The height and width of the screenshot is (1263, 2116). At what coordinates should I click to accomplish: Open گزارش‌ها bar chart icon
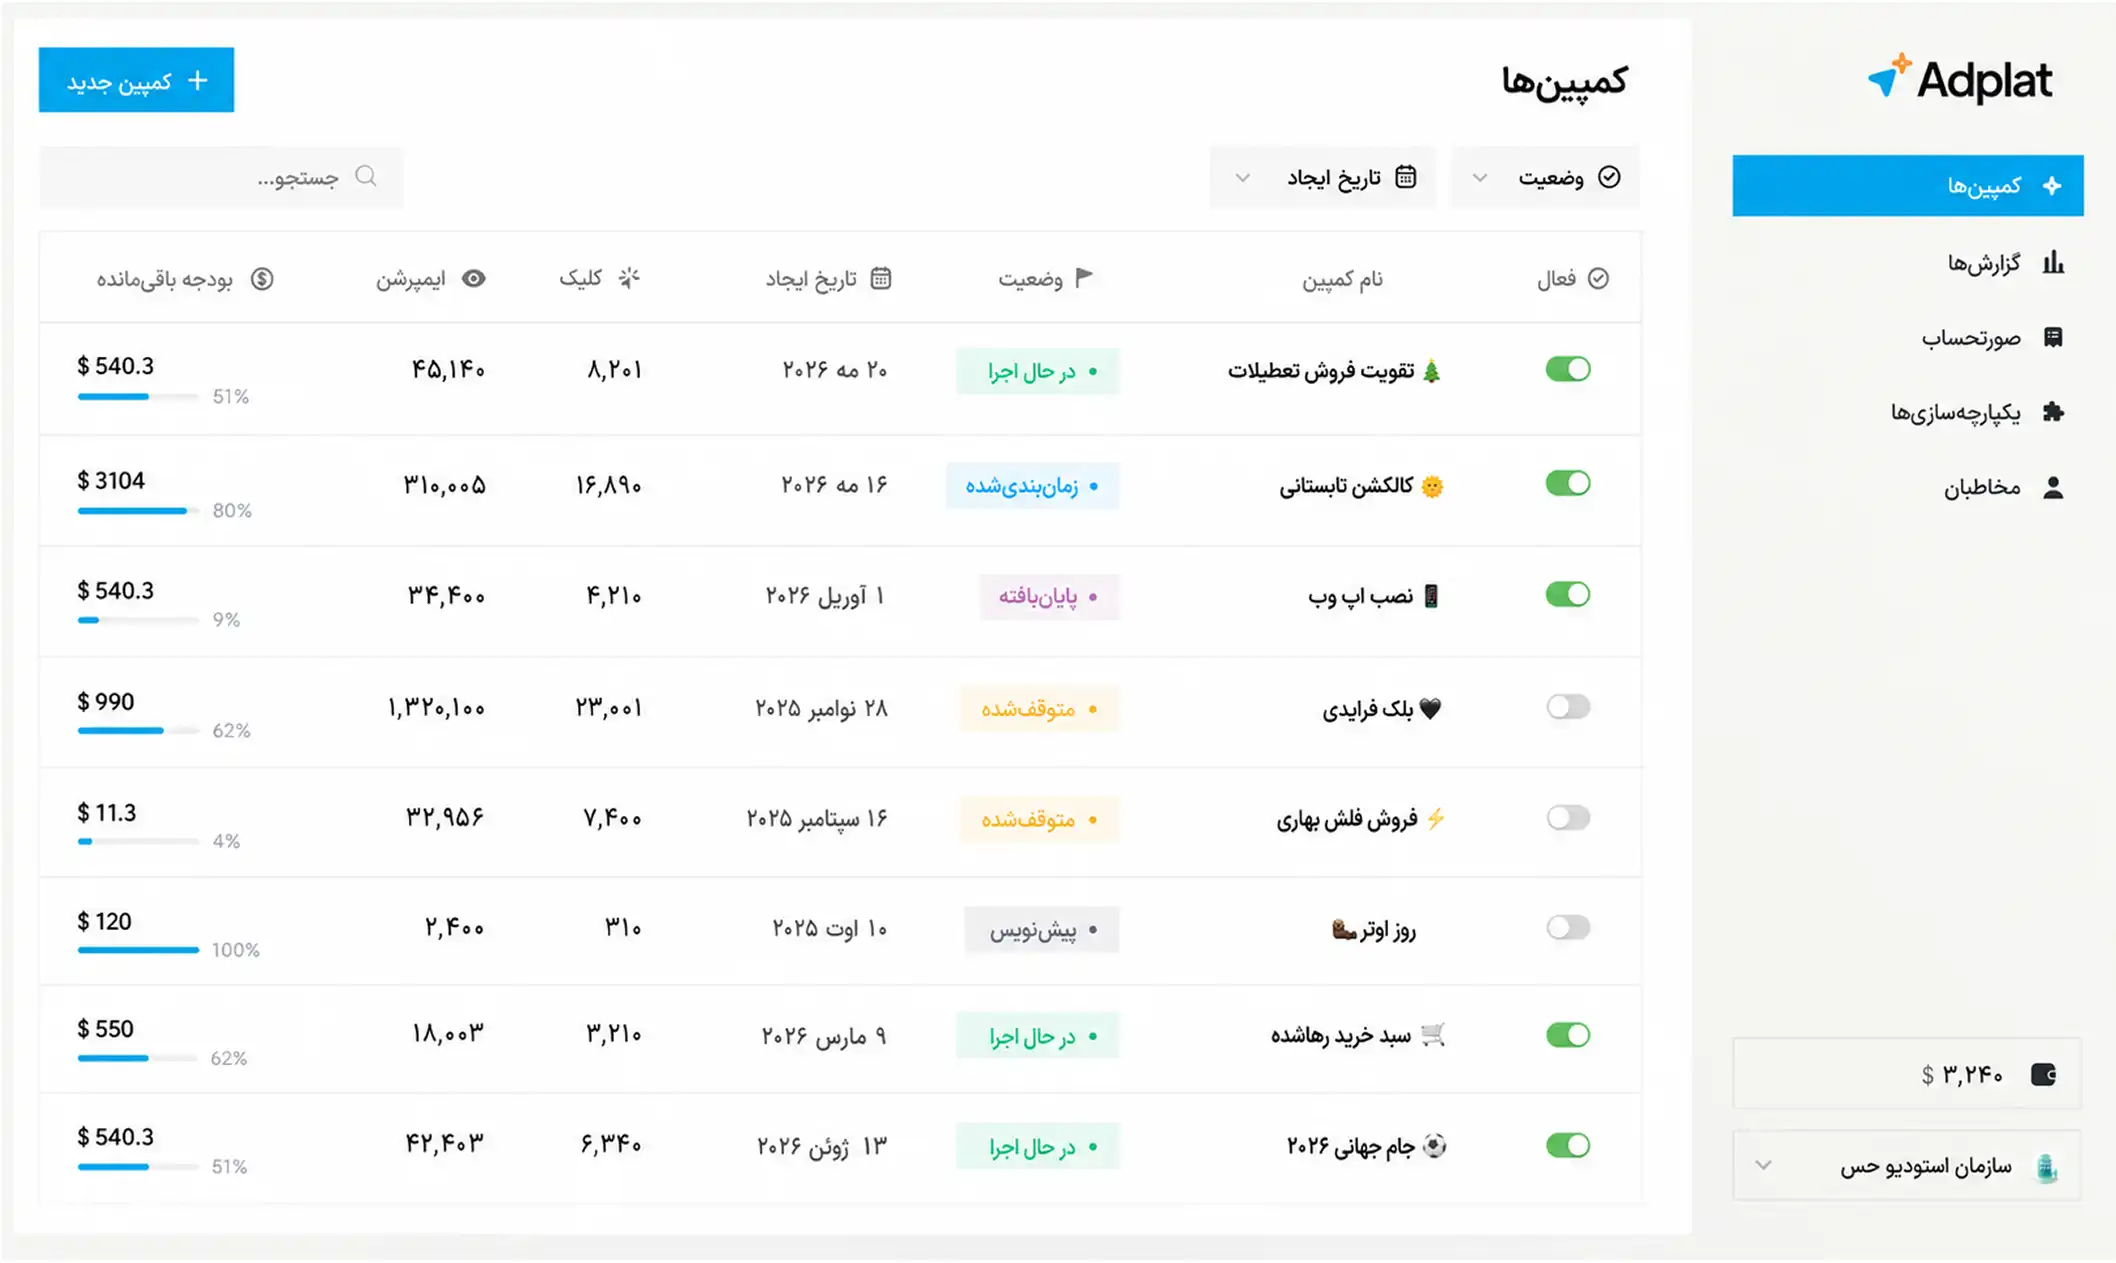click(2053, 263)
